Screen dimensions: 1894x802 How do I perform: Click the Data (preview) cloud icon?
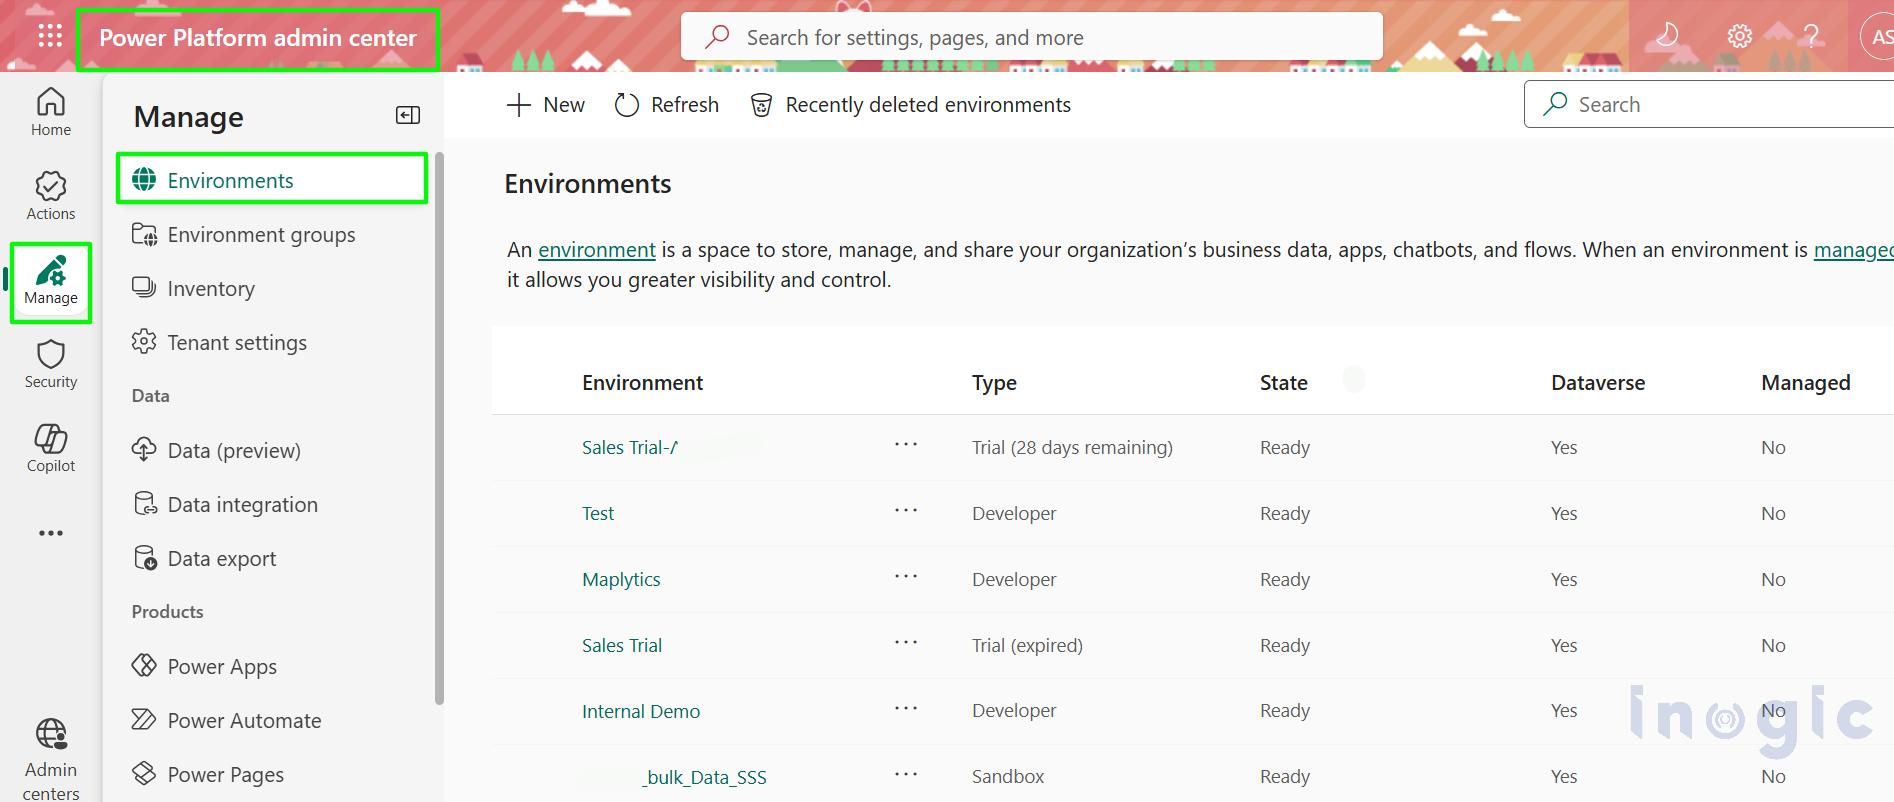tap(144, 449)
